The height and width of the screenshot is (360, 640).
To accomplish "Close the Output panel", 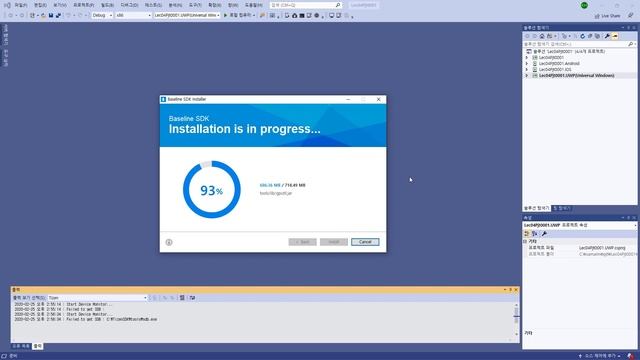I will click(x=516, y=290).
